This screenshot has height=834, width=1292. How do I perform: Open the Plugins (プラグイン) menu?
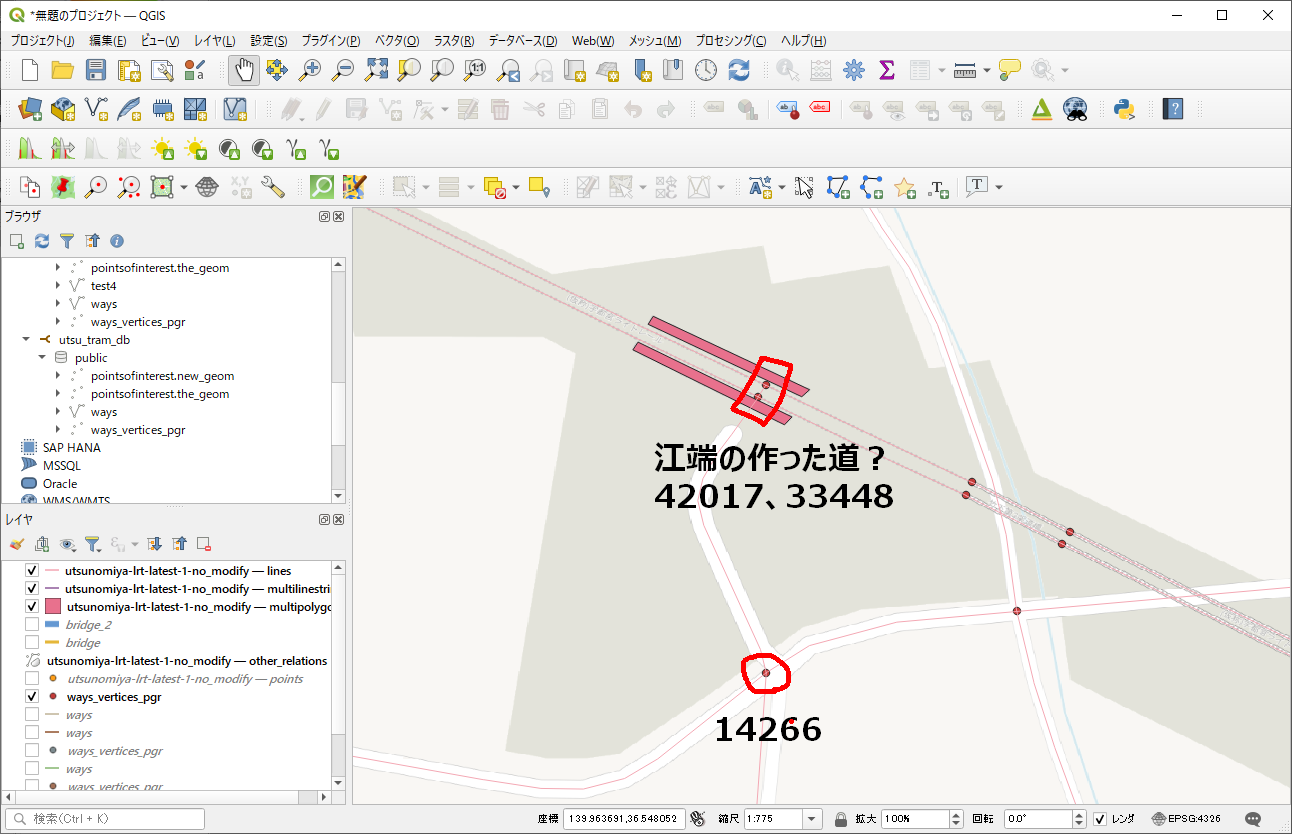[330, 41]
